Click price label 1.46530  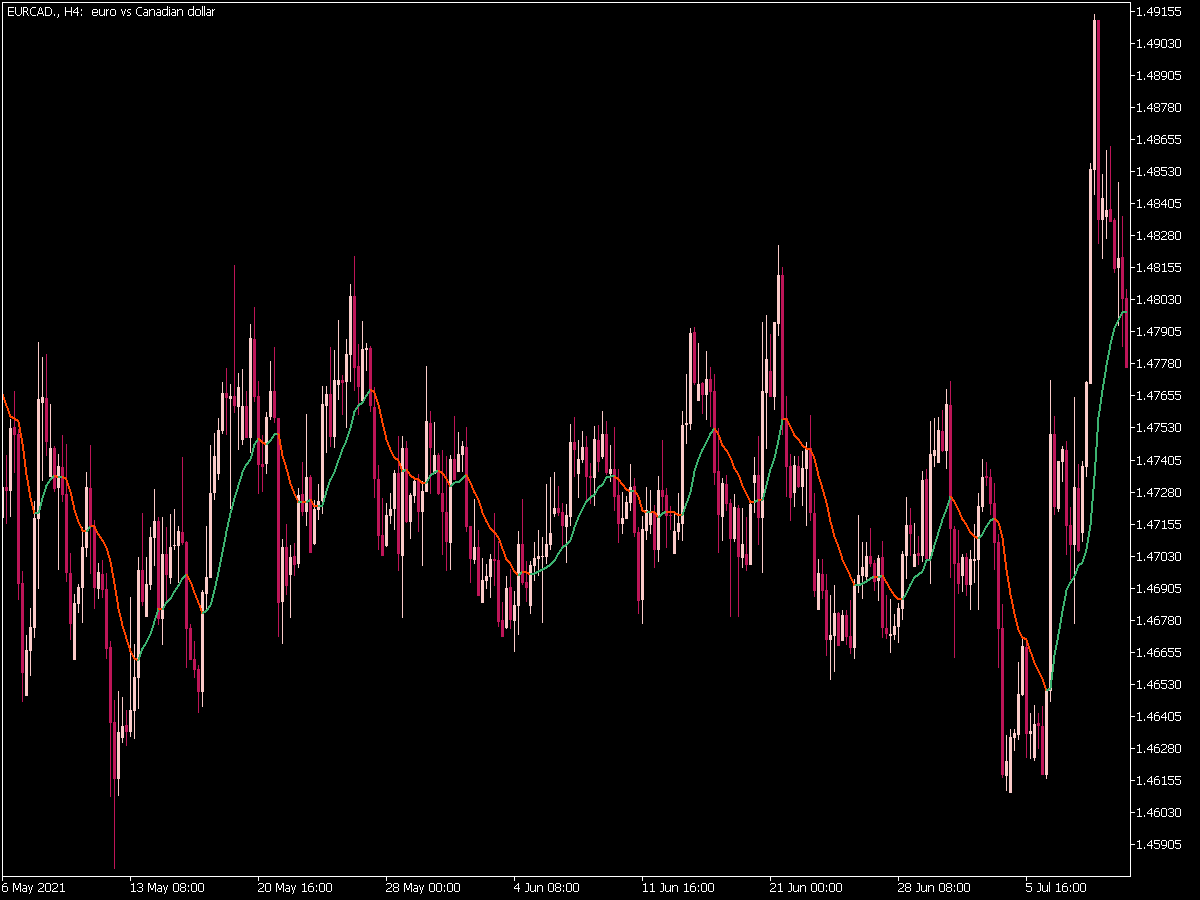click(x=1160, y=684)
